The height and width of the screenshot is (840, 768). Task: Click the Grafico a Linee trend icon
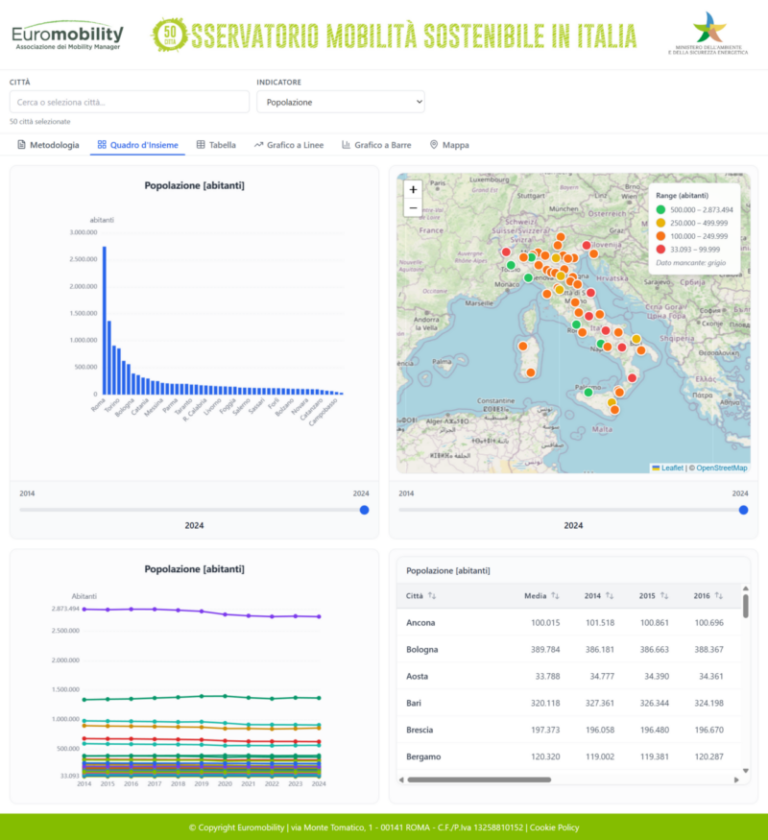259,145
